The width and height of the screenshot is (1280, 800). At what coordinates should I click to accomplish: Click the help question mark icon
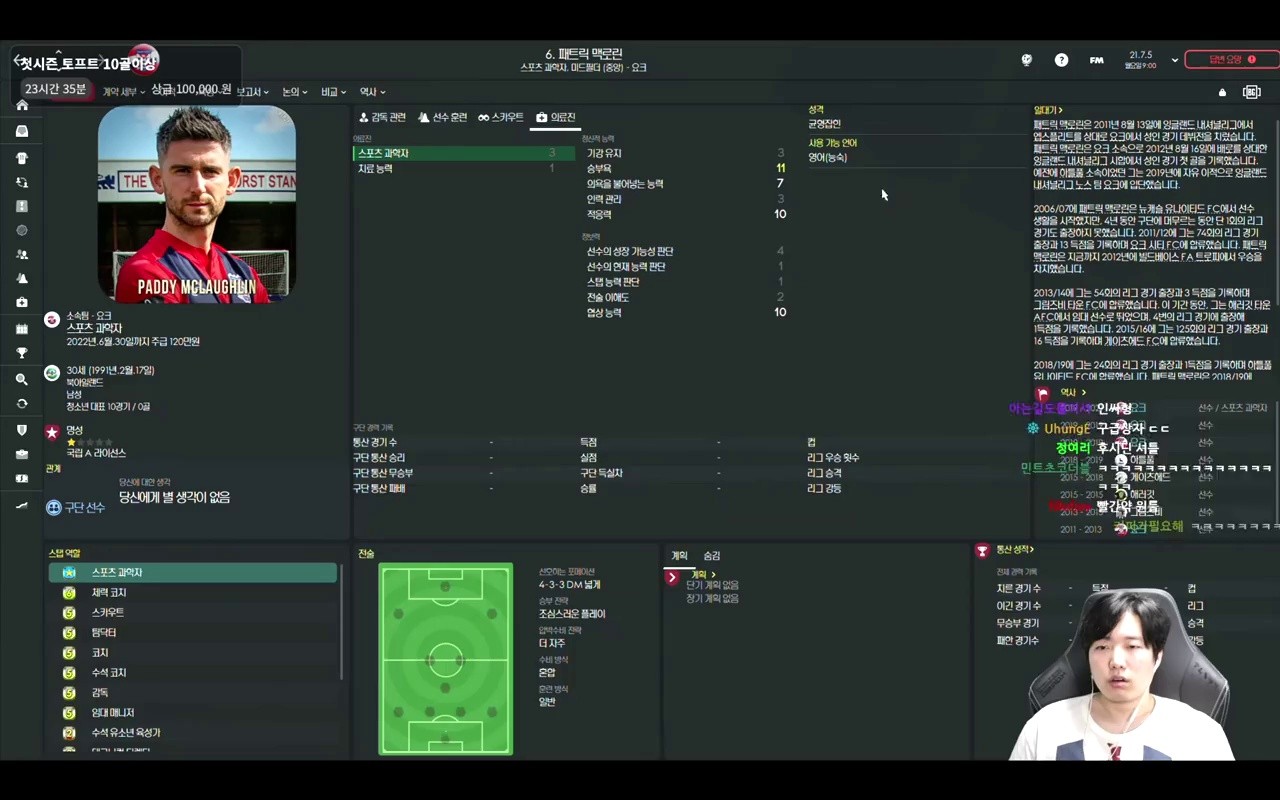coord(1061,60)
